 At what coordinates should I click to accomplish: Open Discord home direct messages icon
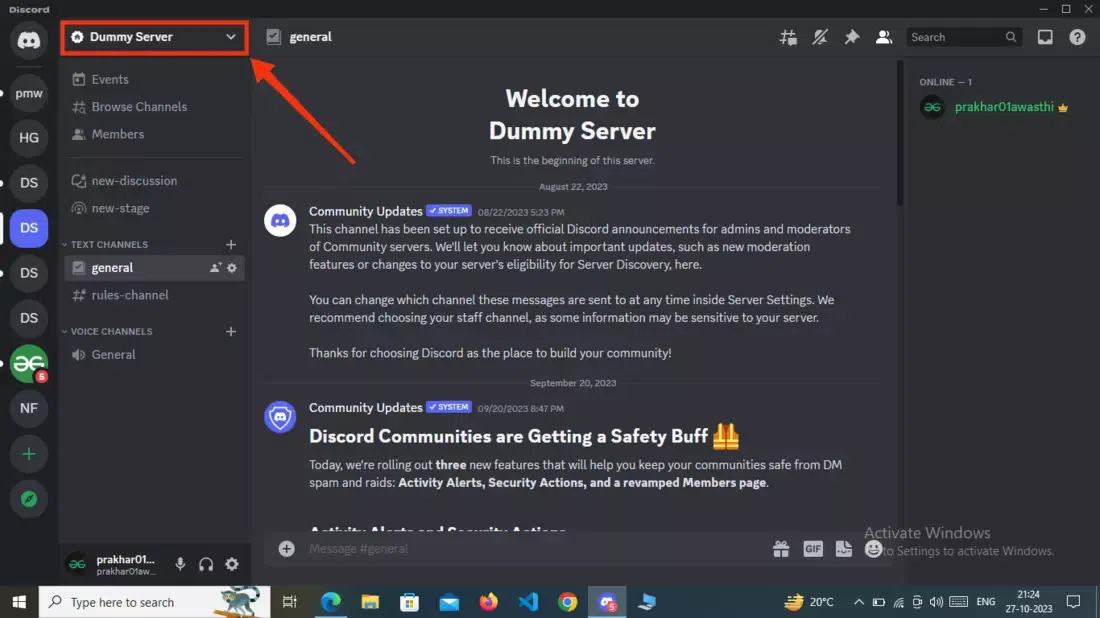pos(29,40)
